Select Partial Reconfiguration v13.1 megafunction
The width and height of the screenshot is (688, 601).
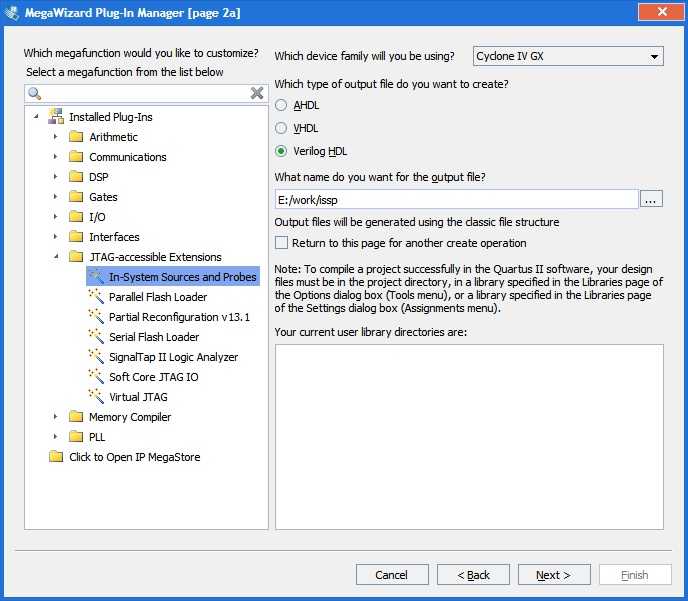(179, 317)
